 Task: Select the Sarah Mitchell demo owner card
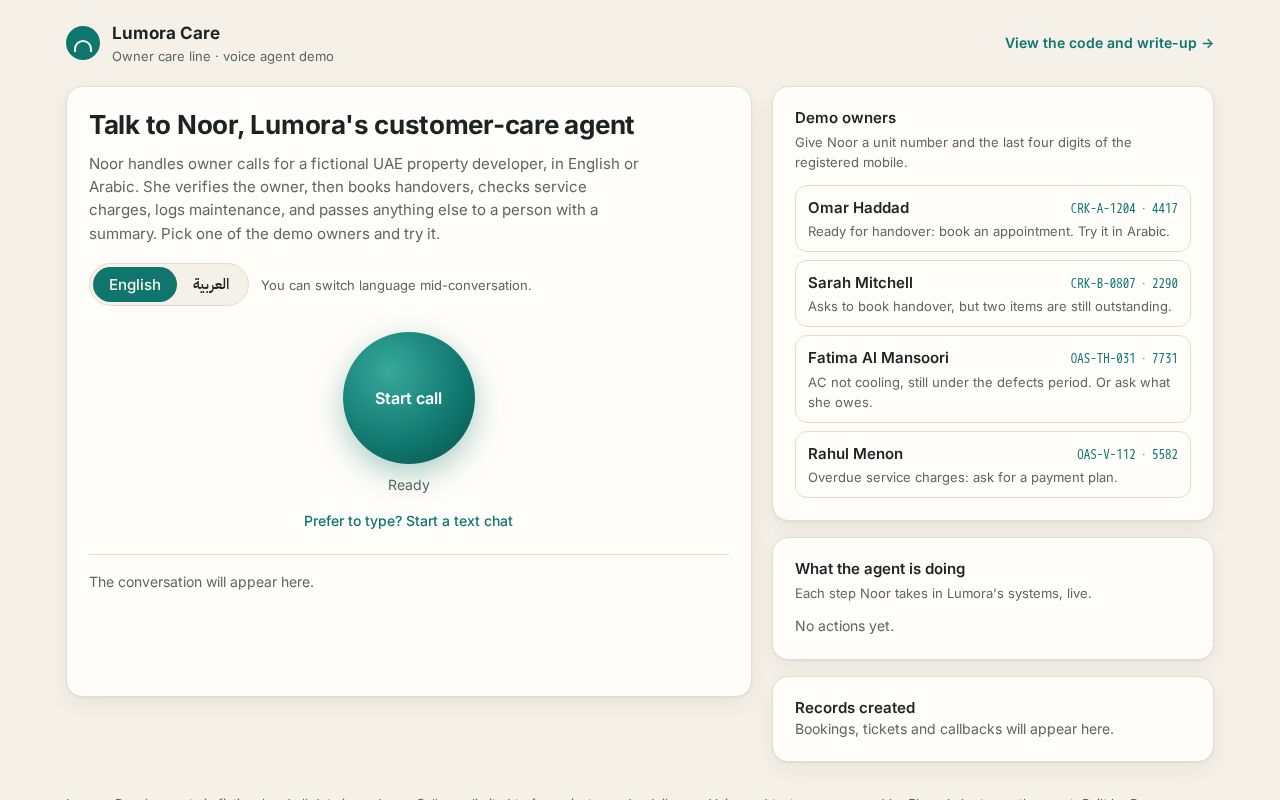click(x=993, y=293)
